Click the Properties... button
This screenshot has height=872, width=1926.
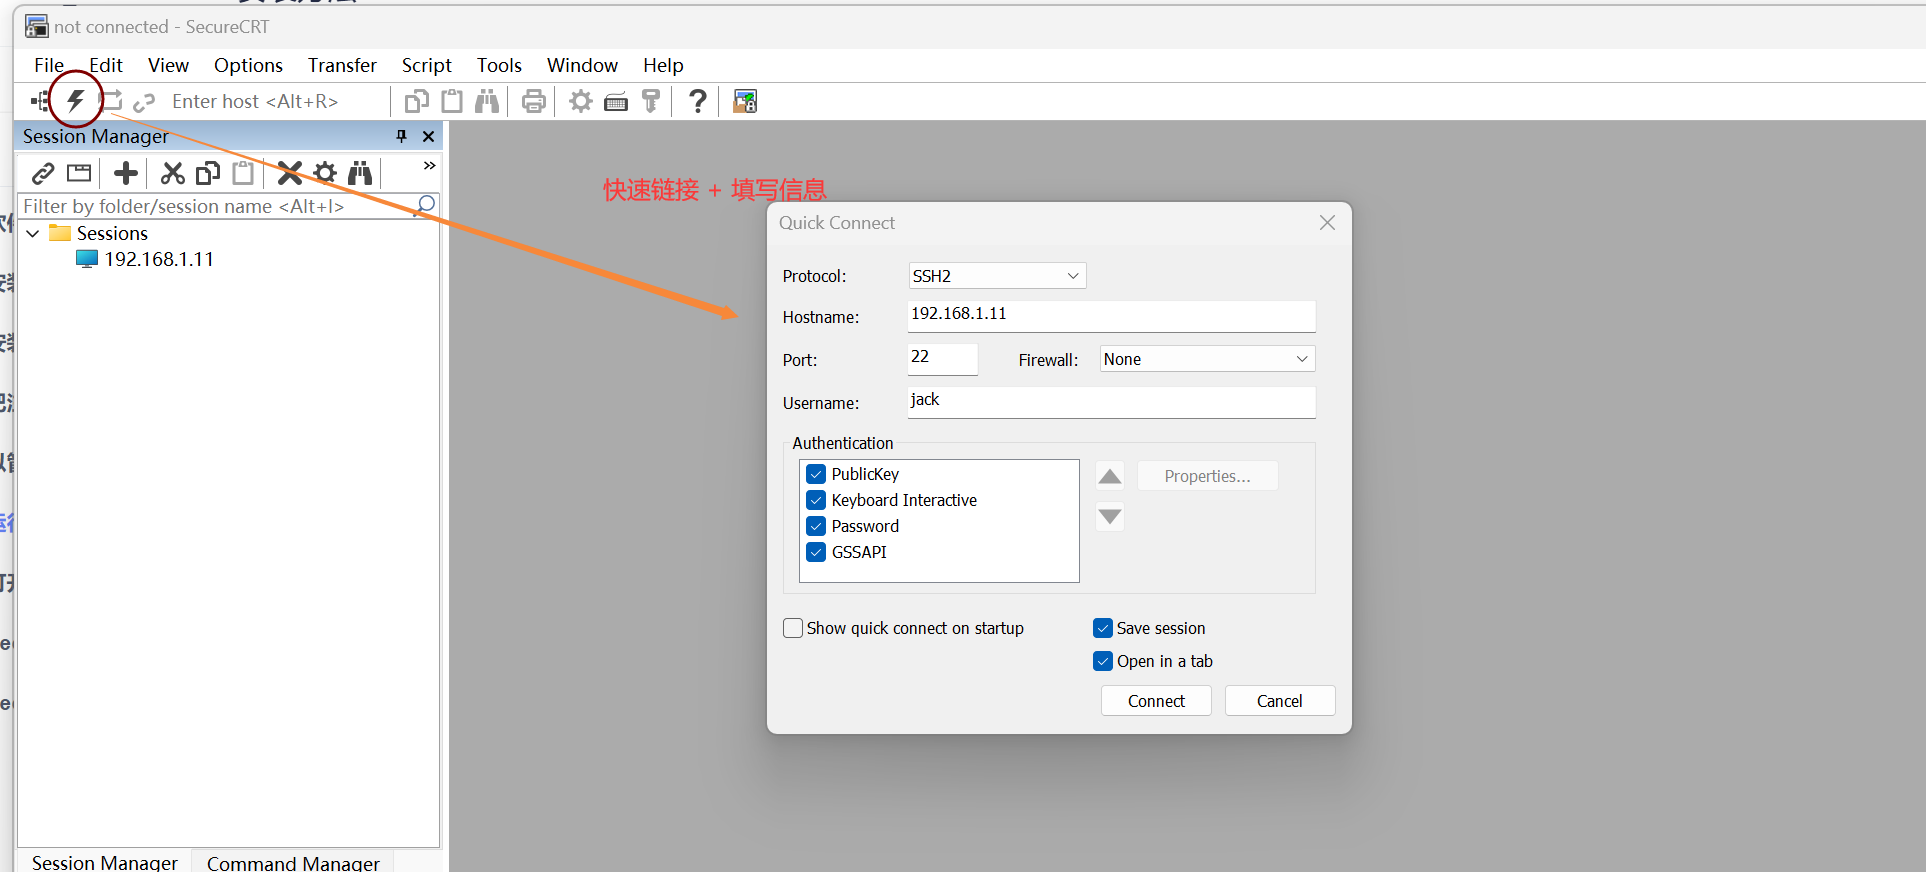pyautogui.click(x=1207, y=476)
